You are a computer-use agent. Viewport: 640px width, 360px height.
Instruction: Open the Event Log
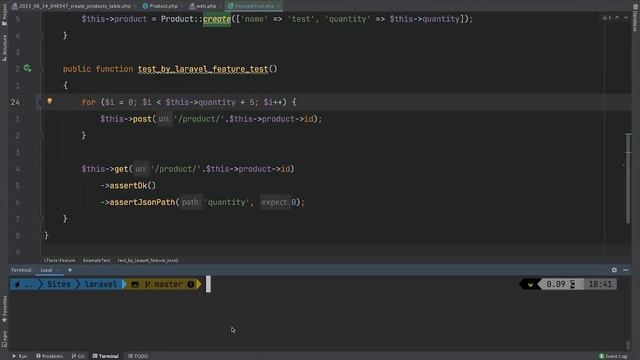[x=613, y=356]
